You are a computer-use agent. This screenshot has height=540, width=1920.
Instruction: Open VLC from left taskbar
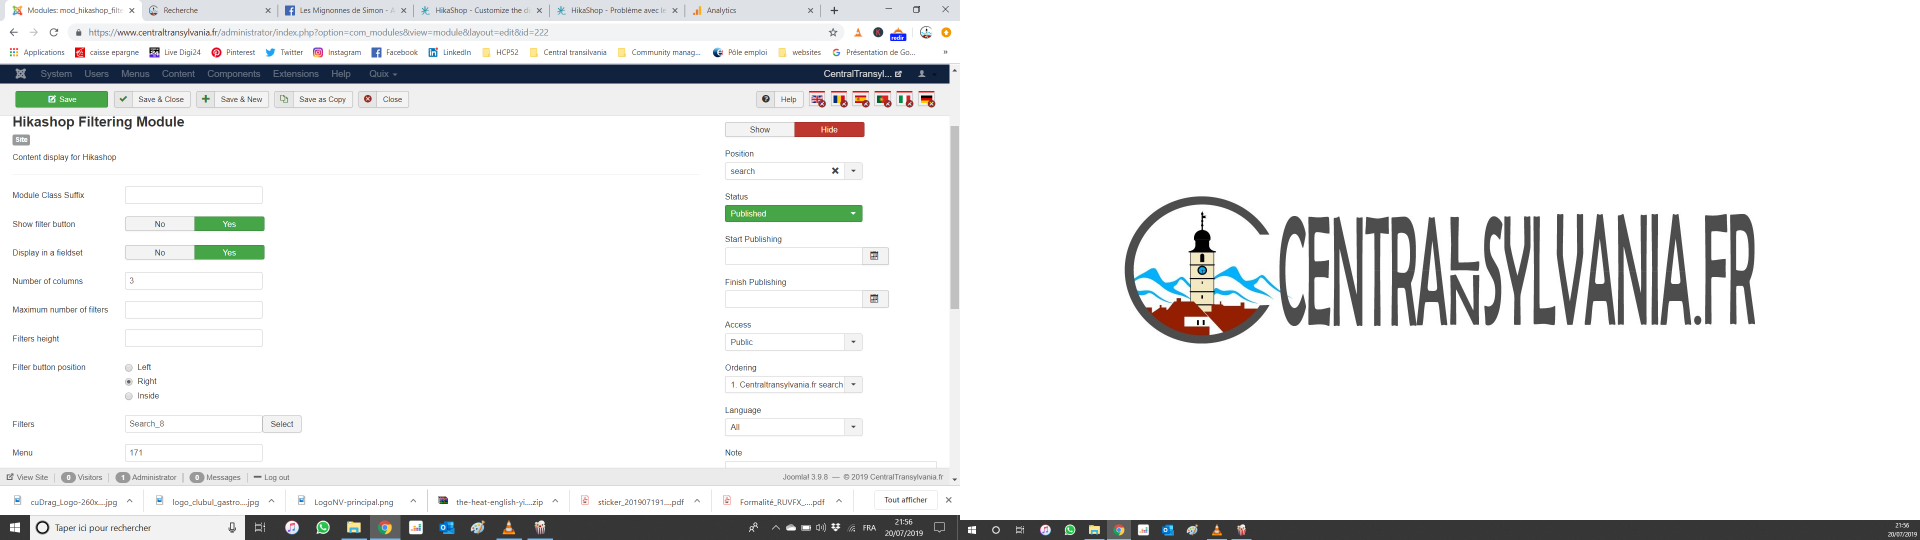point(509,527)
